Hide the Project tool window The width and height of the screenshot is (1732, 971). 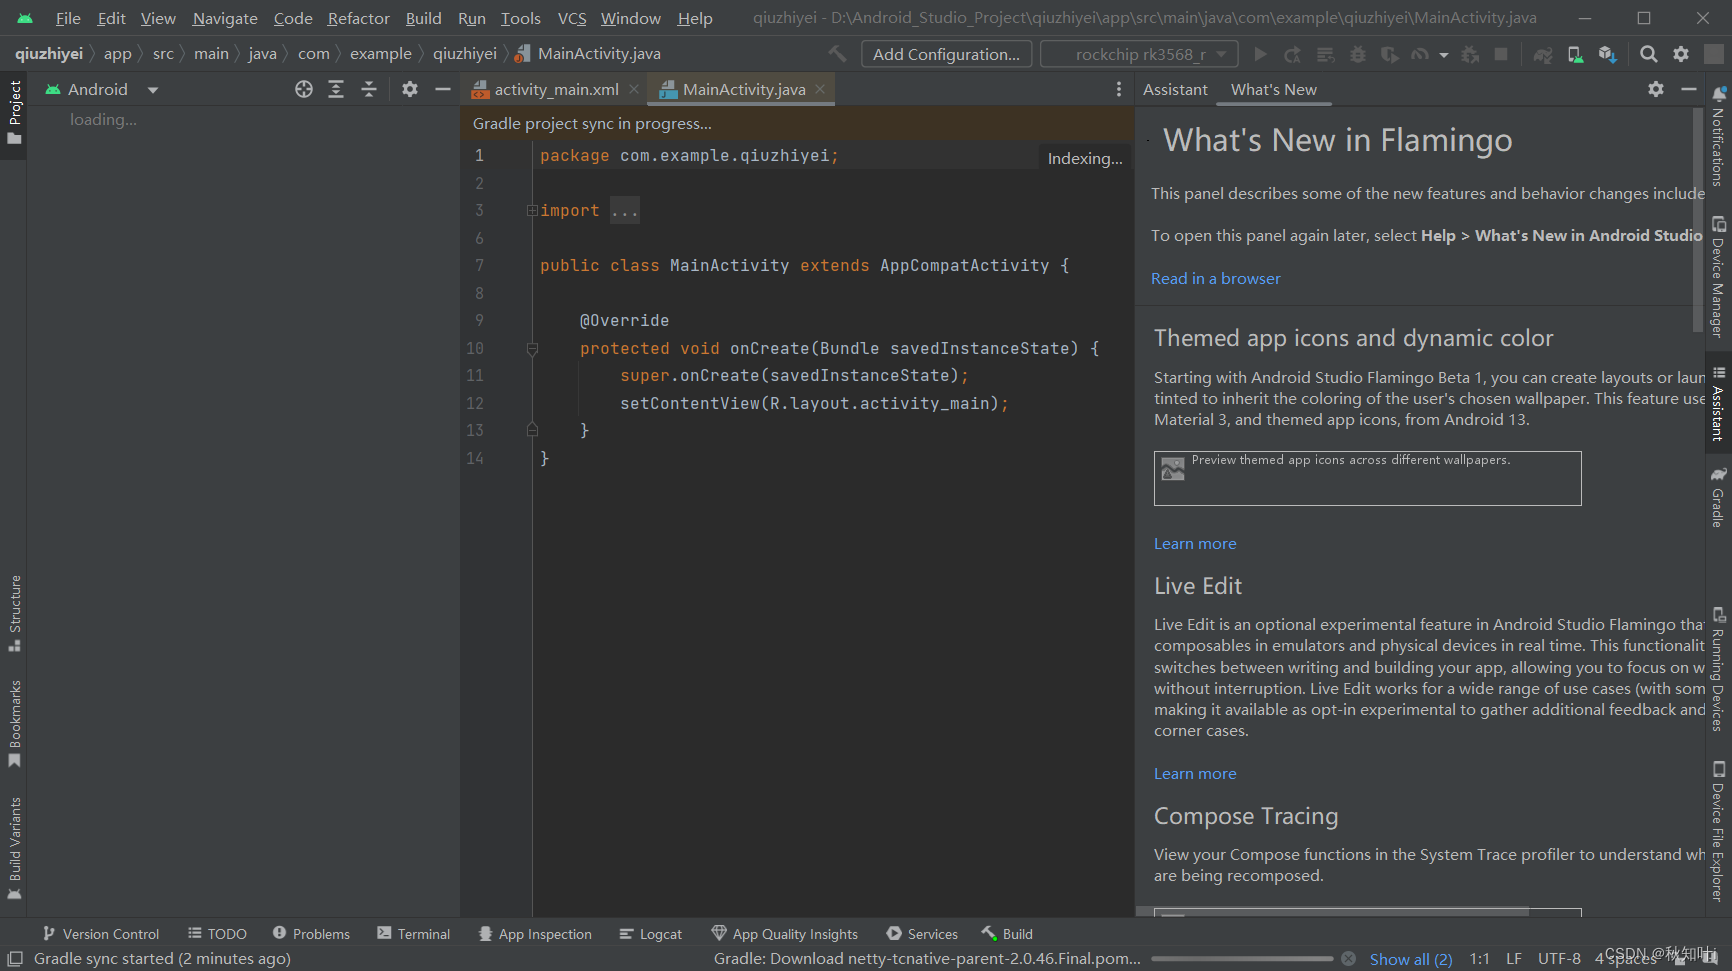click(443, 90)
